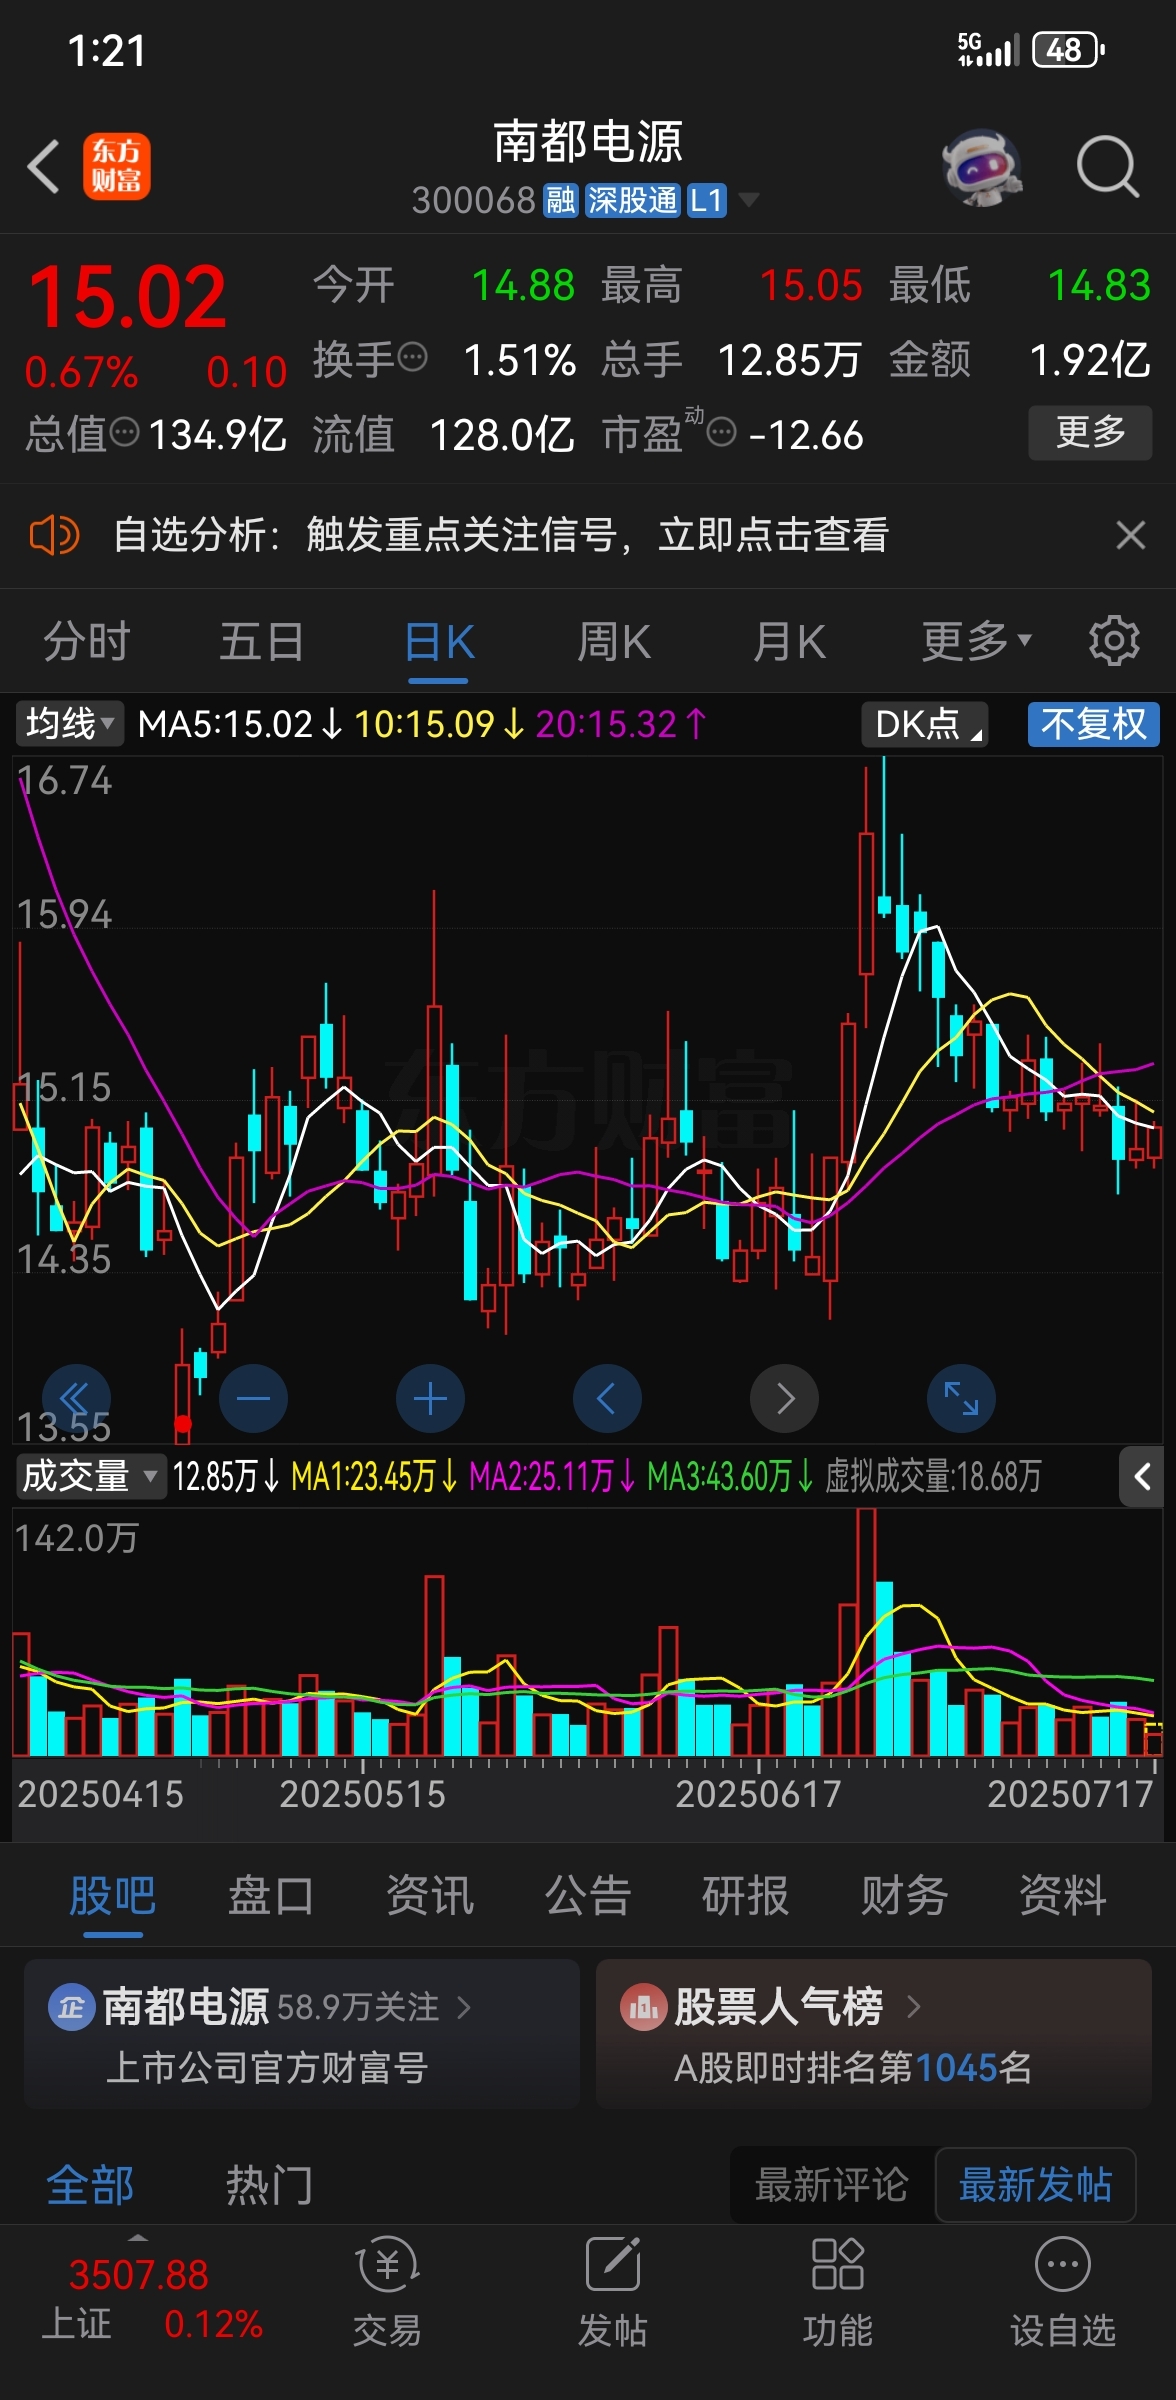Open the 不复权 adjustment selector
This screenshot has height=2400, width=1176.
click(x=1093, y=724)
